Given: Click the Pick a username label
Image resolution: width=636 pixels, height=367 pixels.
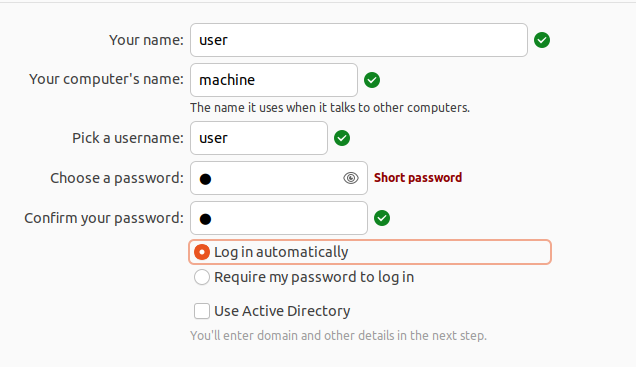Looking at the screenshot, I should tap(128, 138).
